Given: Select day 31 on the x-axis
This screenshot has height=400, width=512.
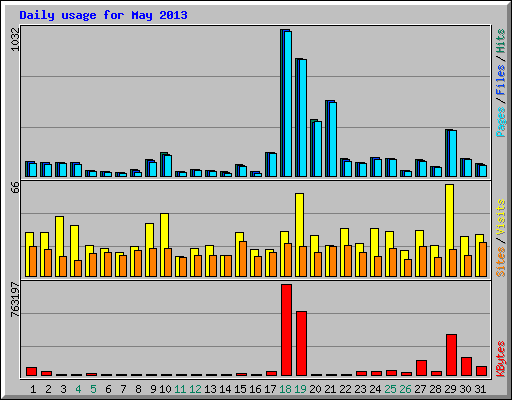Looking at the screenshot, I should pyautogui.click(x=480, y=389).
